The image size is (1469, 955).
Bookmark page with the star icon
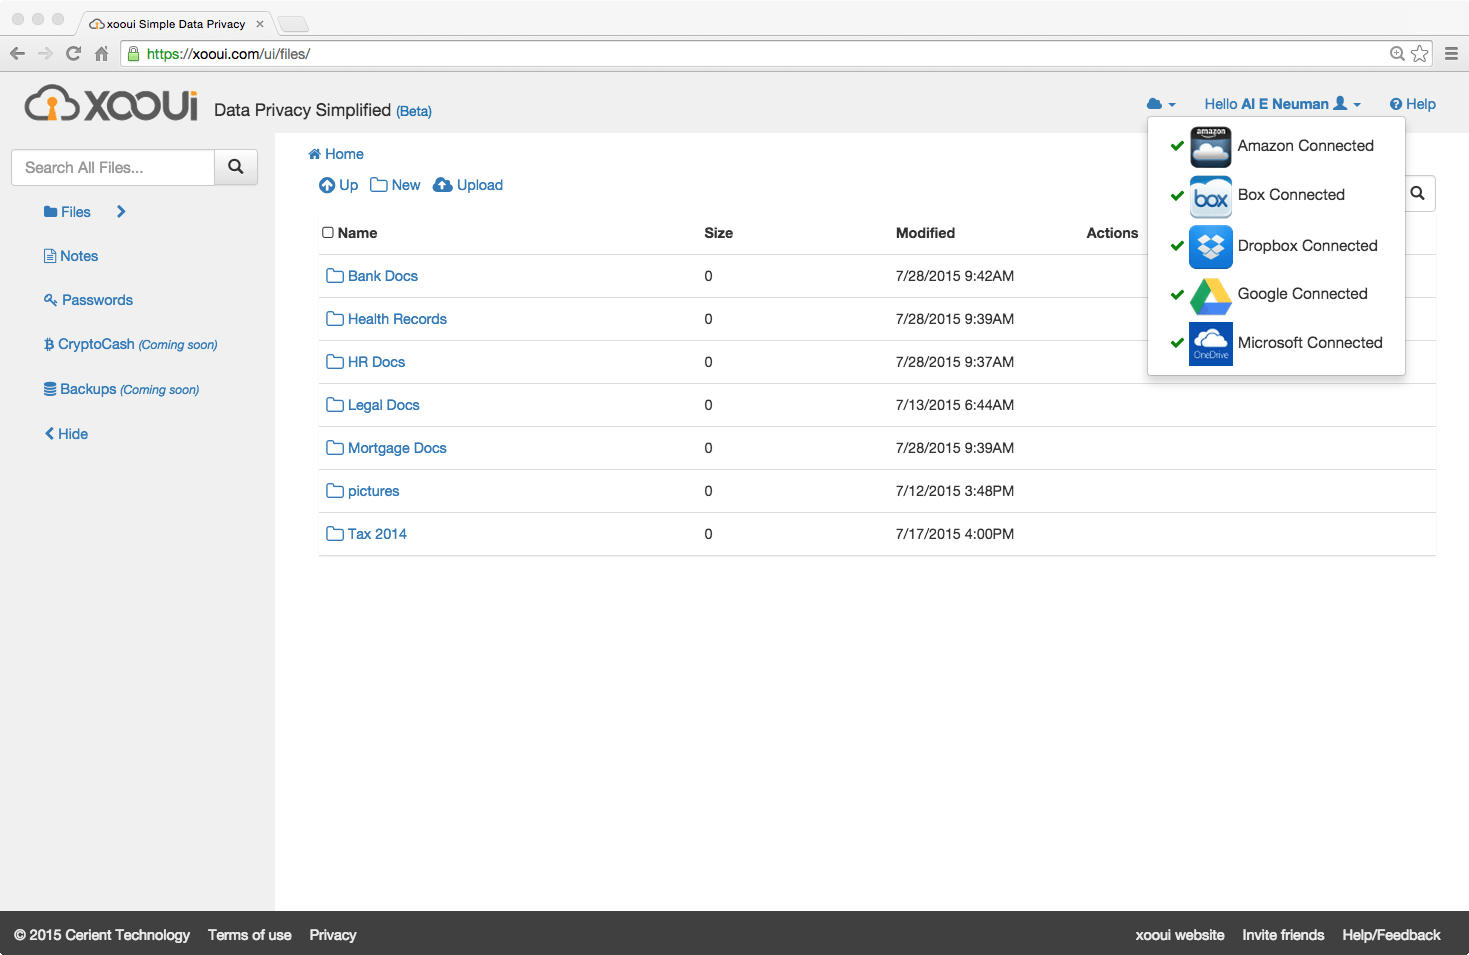[1419, 54]
